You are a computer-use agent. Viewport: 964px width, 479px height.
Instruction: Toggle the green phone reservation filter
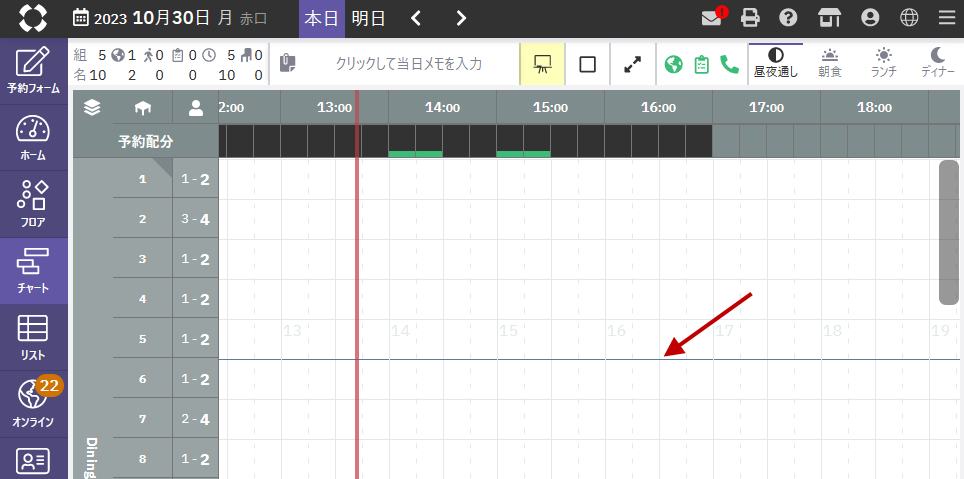click(729, 64)
